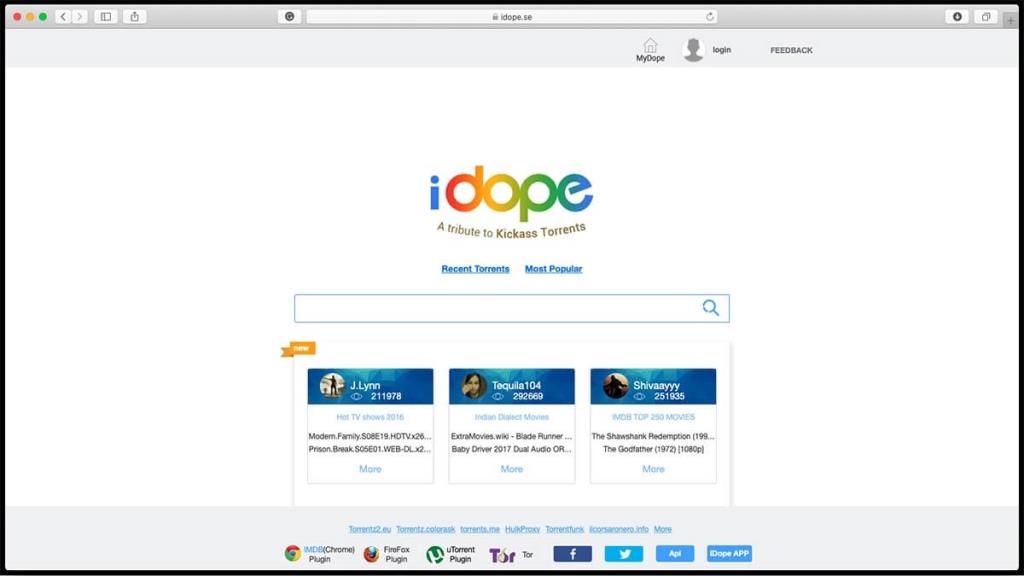Click the FEEDBACK link
The height and width of the screenshot is (576, 1024).
click(791, 50)
